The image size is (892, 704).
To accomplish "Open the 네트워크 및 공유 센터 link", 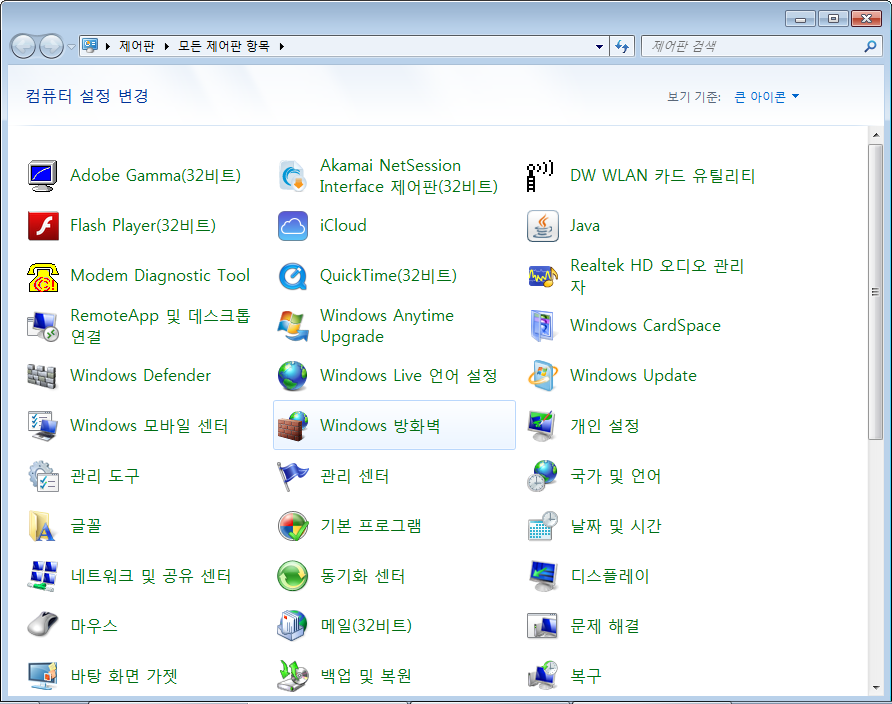I will point(151,576).
